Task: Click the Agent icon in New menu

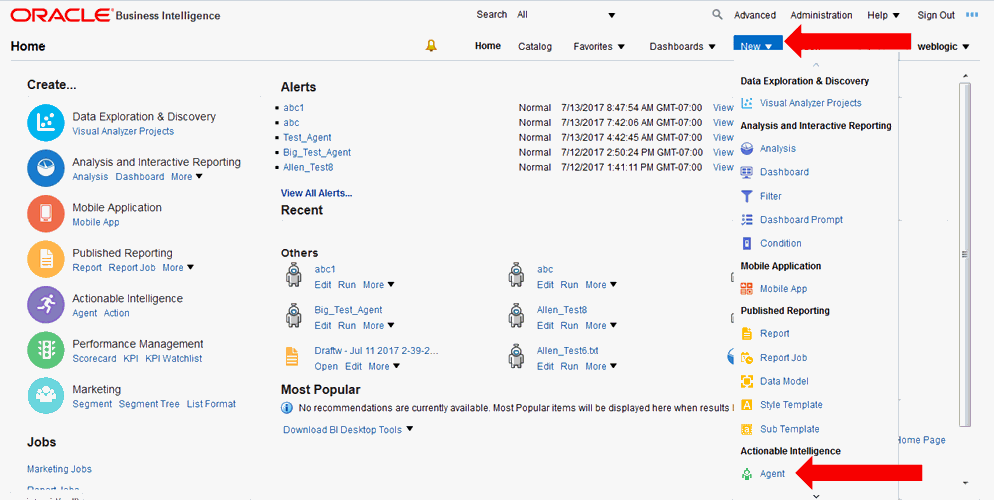Action: [747, 474]
